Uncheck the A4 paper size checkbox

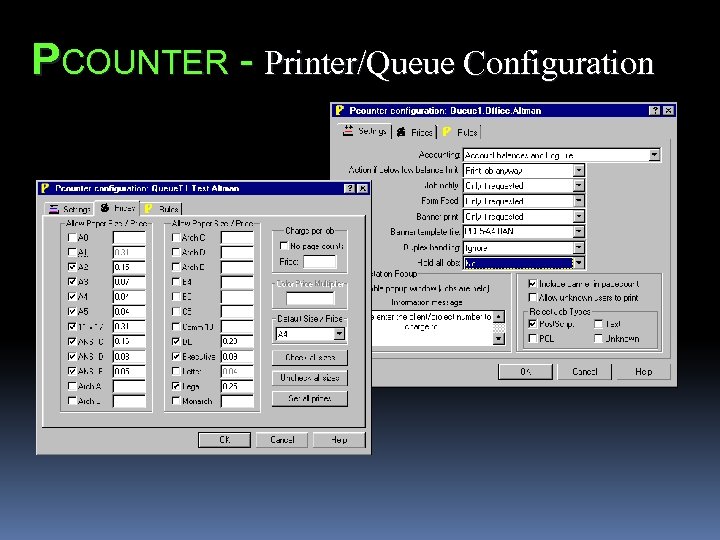pyautogui.click(x=72, y=297)
